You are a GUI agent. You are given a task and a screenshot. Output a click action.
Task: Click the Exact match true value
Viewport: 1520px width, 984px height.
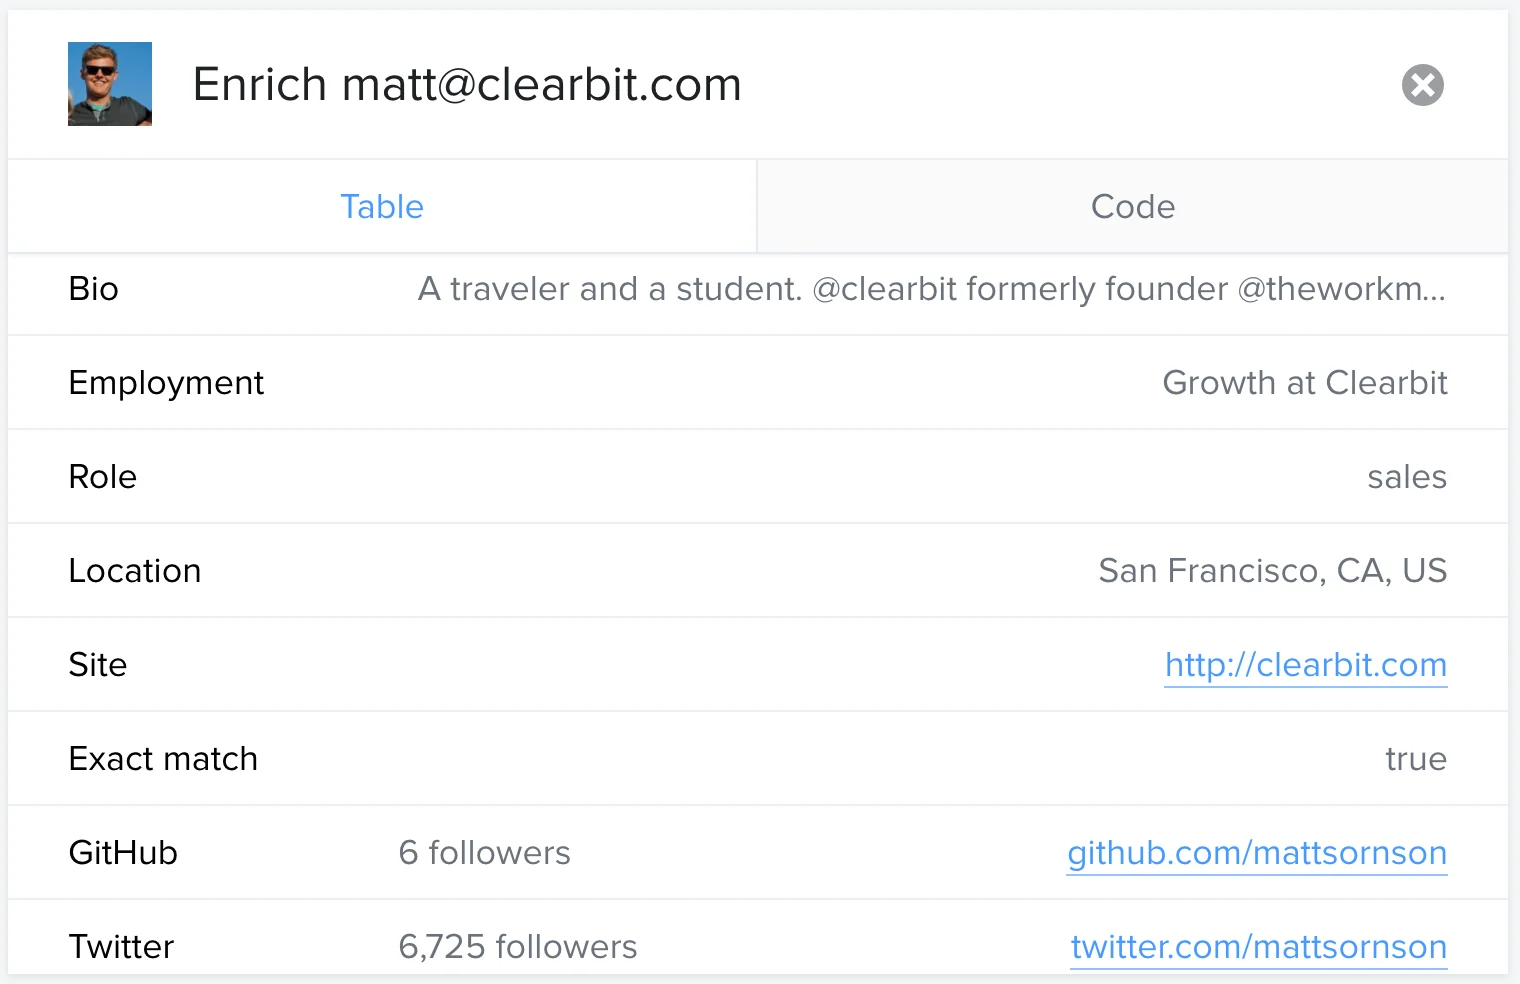pos(1416,759)
